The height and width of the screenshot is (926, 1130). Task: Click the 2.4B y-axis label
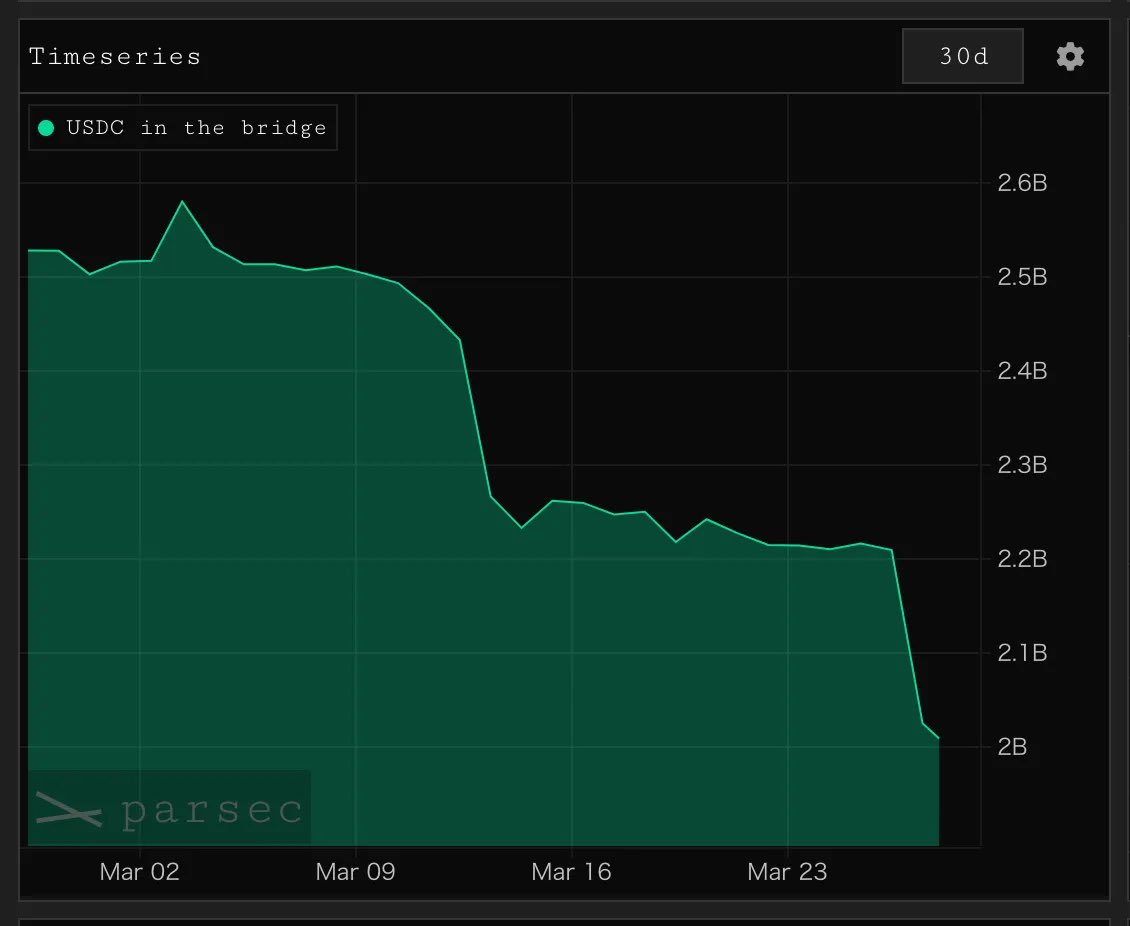click(1022, 371)
